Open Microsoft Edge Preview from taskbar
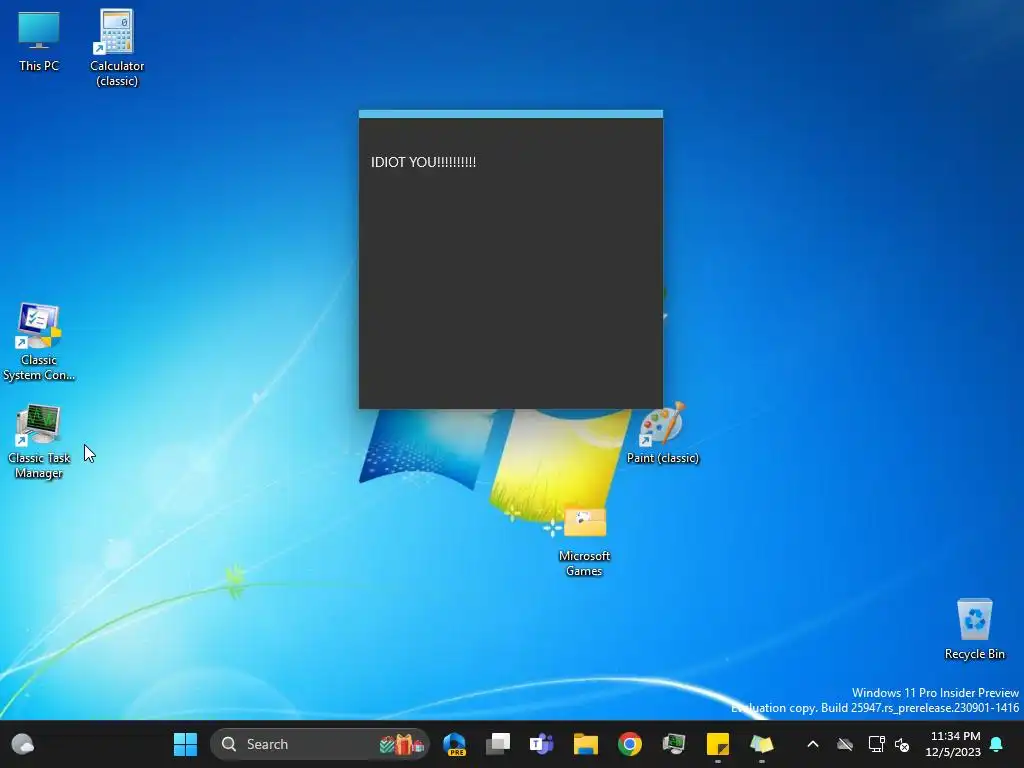 coord(454,744)
